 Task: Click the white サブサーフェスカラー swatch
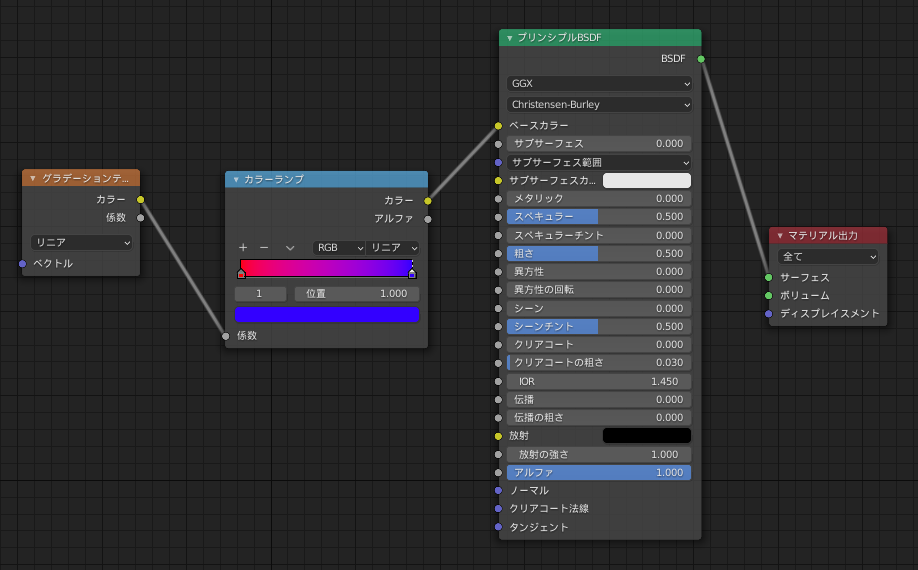click(647, 180)
